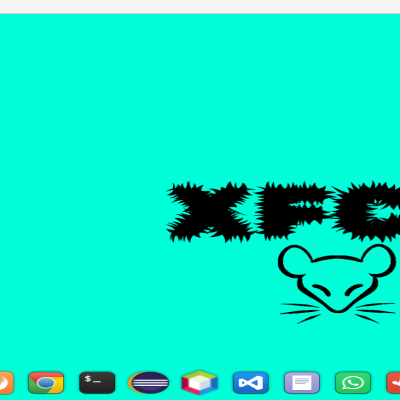Viewport: 400px width, 400px height.
Task: Open Eclipse IDE from the dock
Action: coord(148,383)
